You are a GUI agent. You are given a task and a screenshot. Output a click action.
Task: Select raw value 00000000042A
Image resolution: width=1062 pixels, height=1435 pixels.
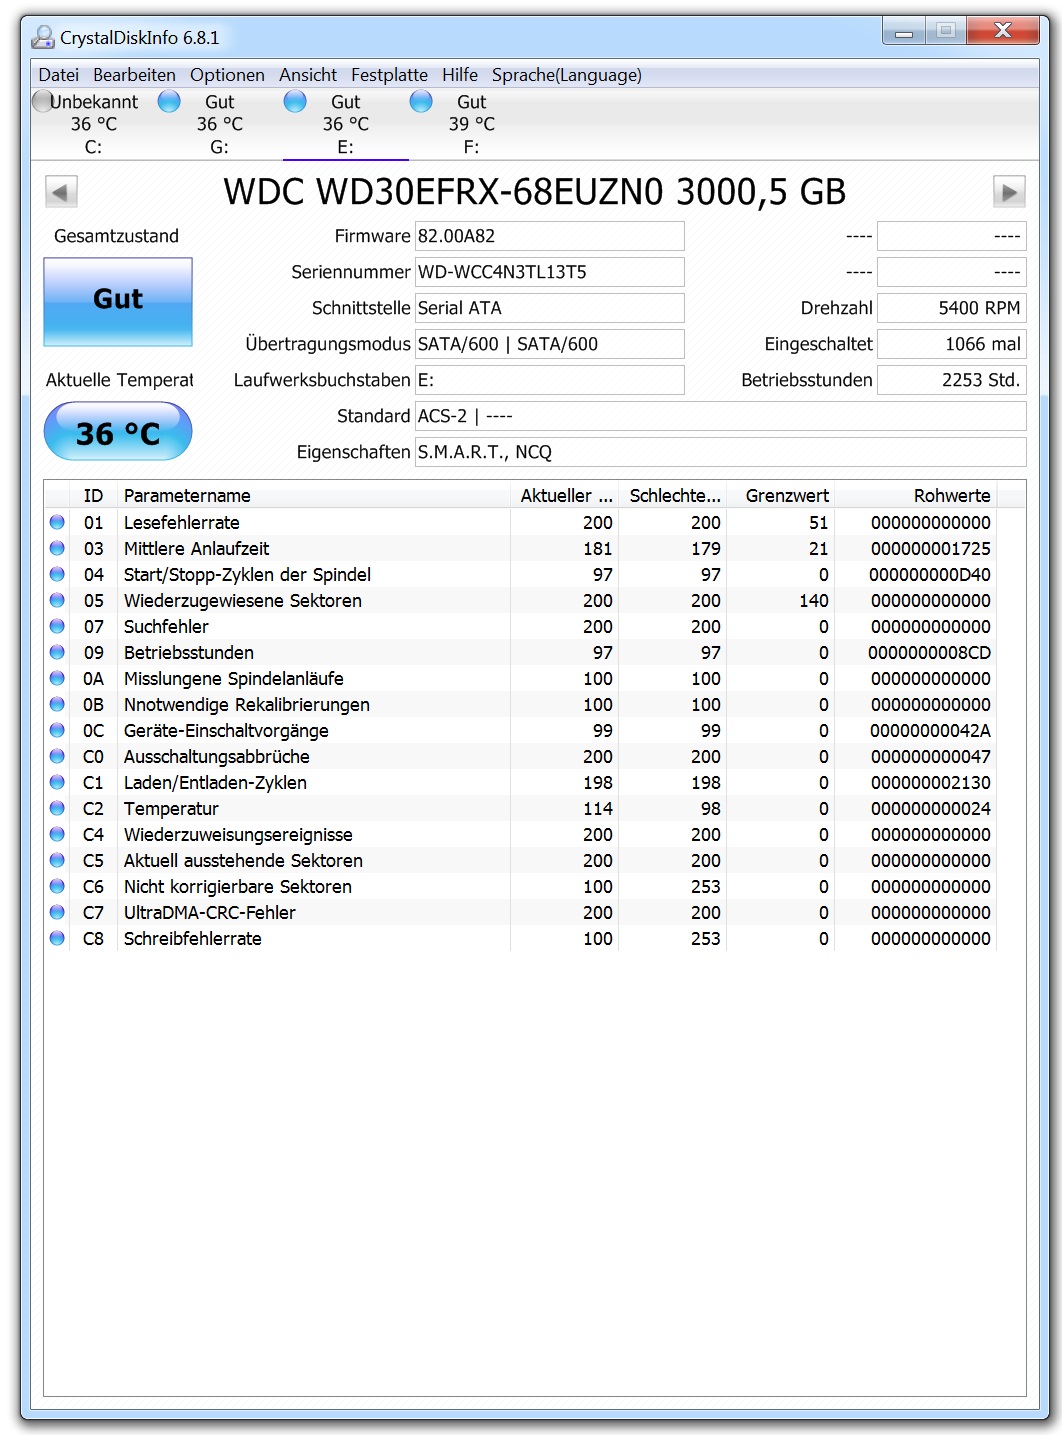(x=930, y=730)
